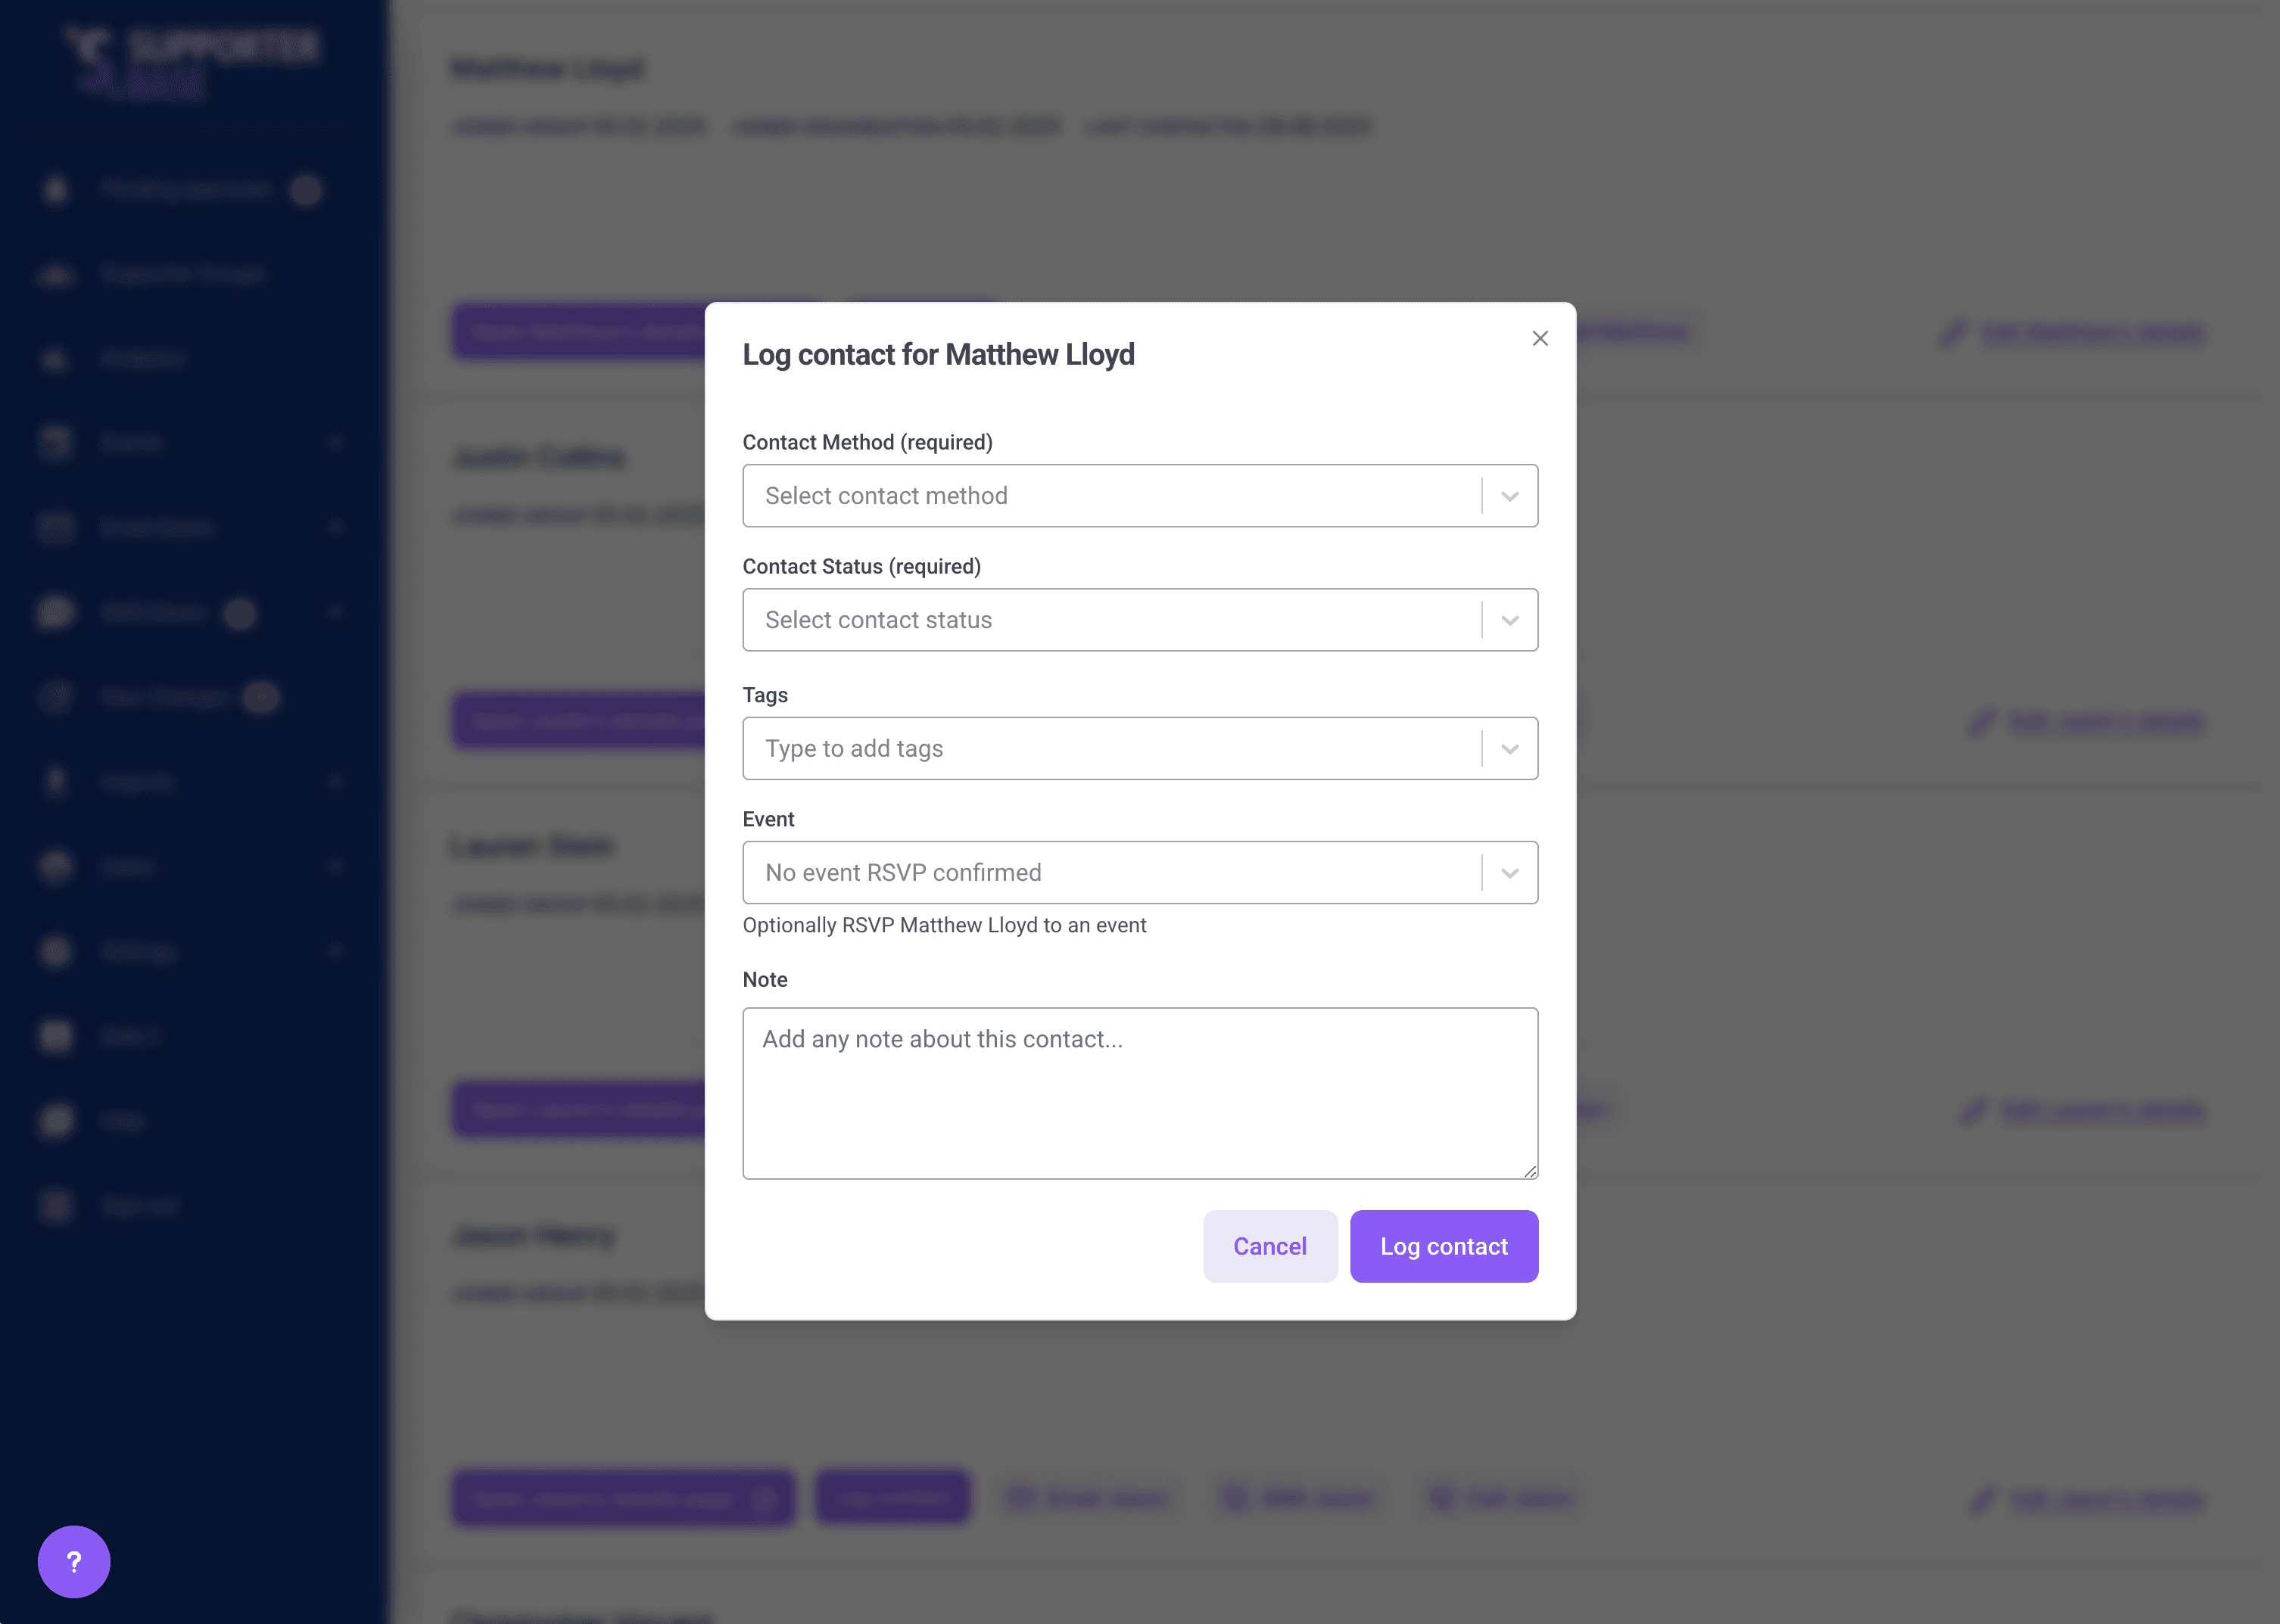
Task: Click the Note field label
Action: (x=765, y=980)
